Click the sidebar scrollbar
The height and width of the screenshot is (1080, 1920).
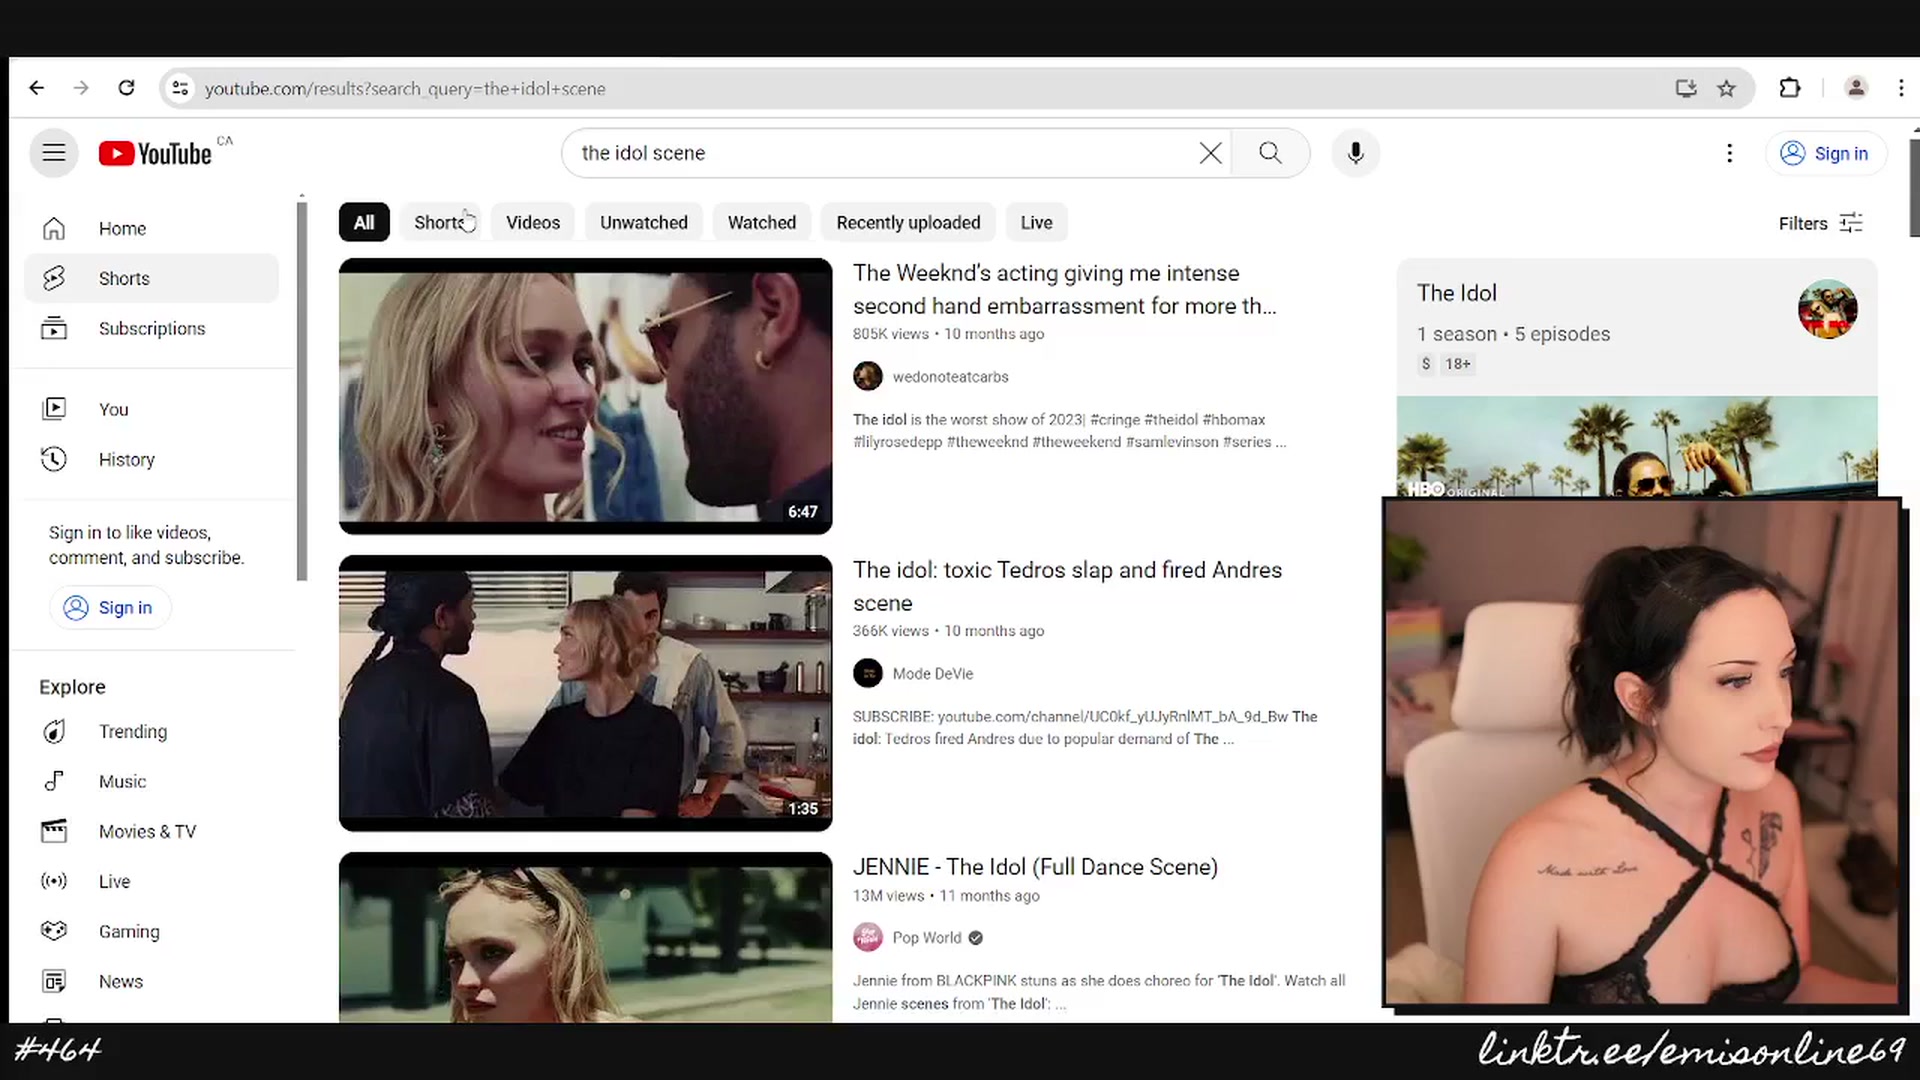pyautogui.click(x=302, y=390)
